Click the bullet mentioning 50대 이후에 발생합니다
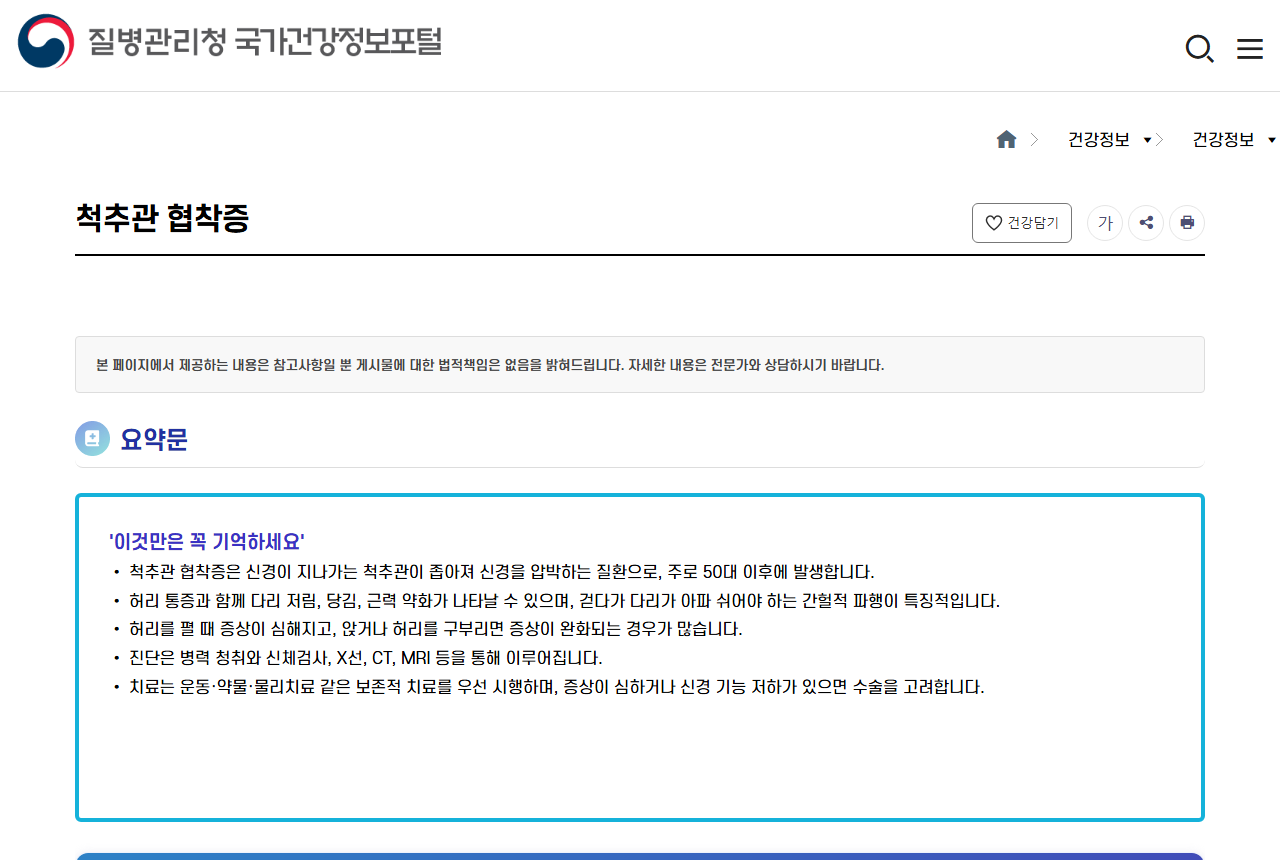1280x860 pixels. point(502,573)
